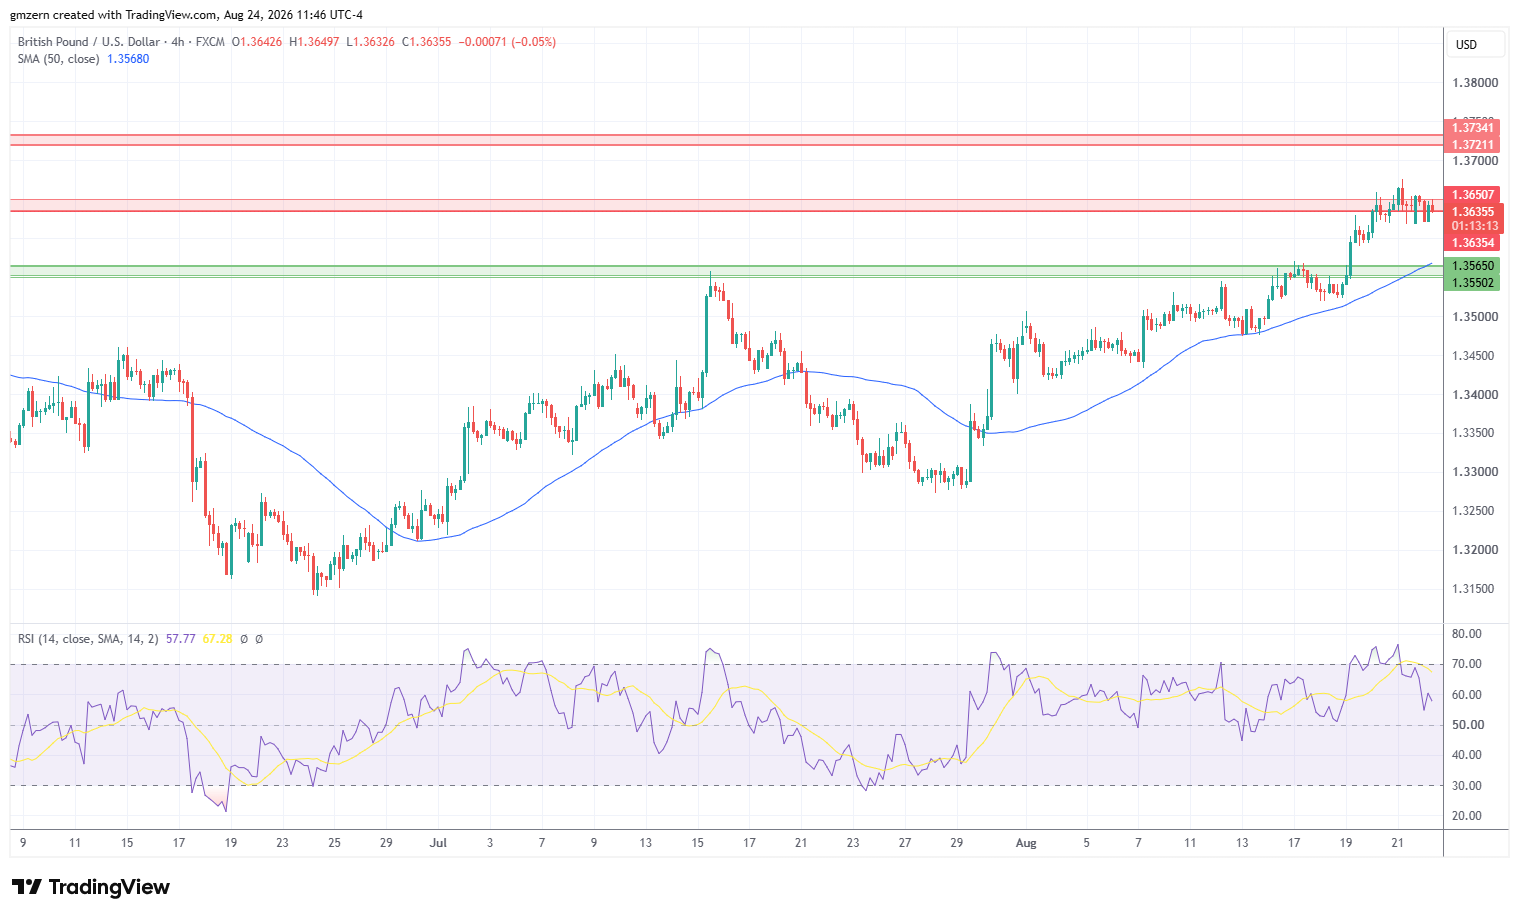Click the 25 date label on the time axis
The height and width of the screenshot is (917, 1519).
pos(334,843)
